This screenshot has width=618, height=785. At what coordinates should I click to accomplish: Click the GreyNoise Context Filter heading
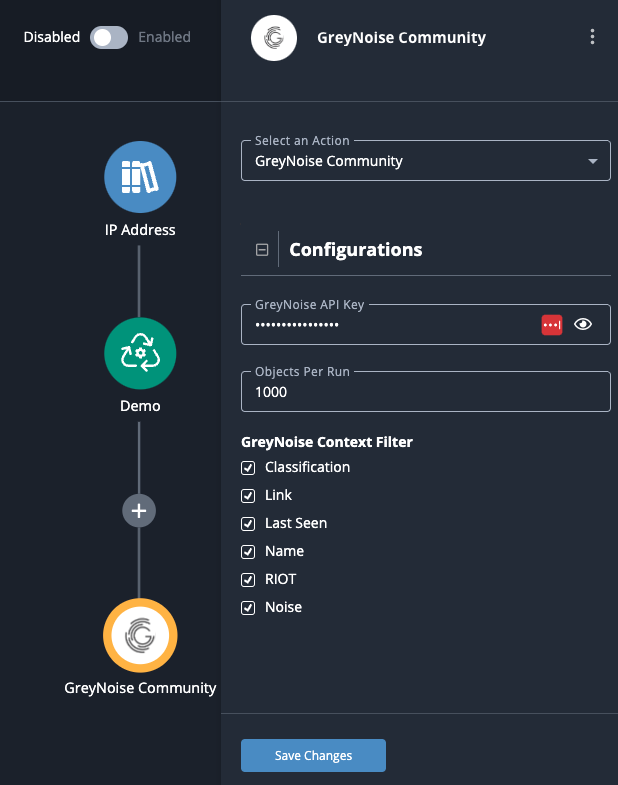pyautogui.click(x=327, y=442)
